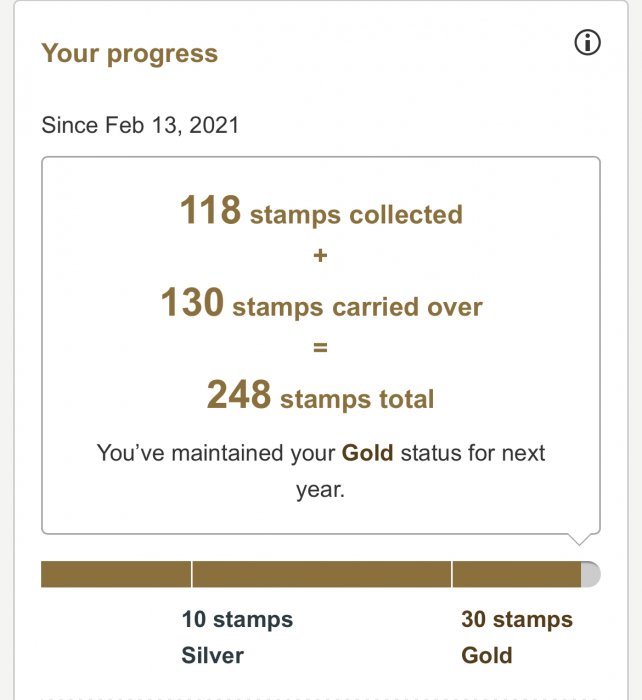Tap the "130 stamps carried over" line
Screen dimensions: 642x700
(320, 304)
